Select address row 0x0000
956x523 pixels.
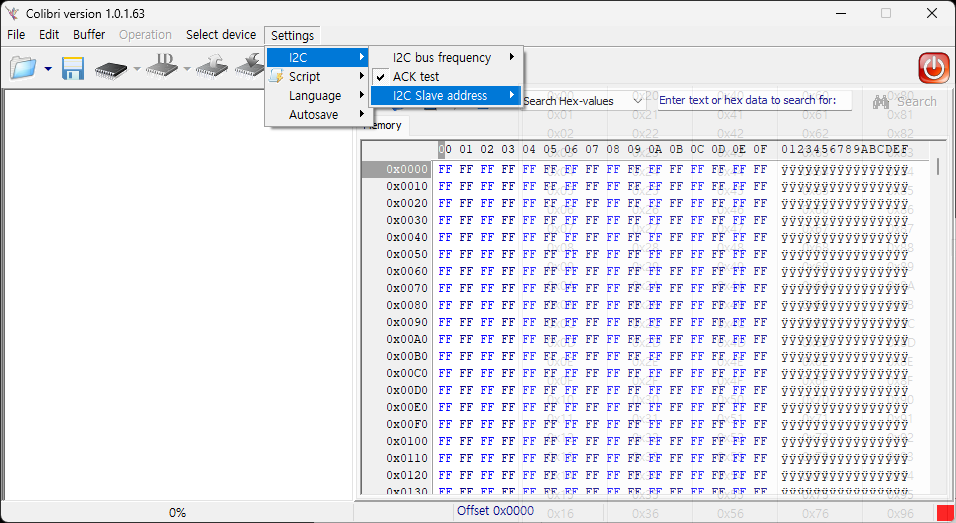(407, 169)
